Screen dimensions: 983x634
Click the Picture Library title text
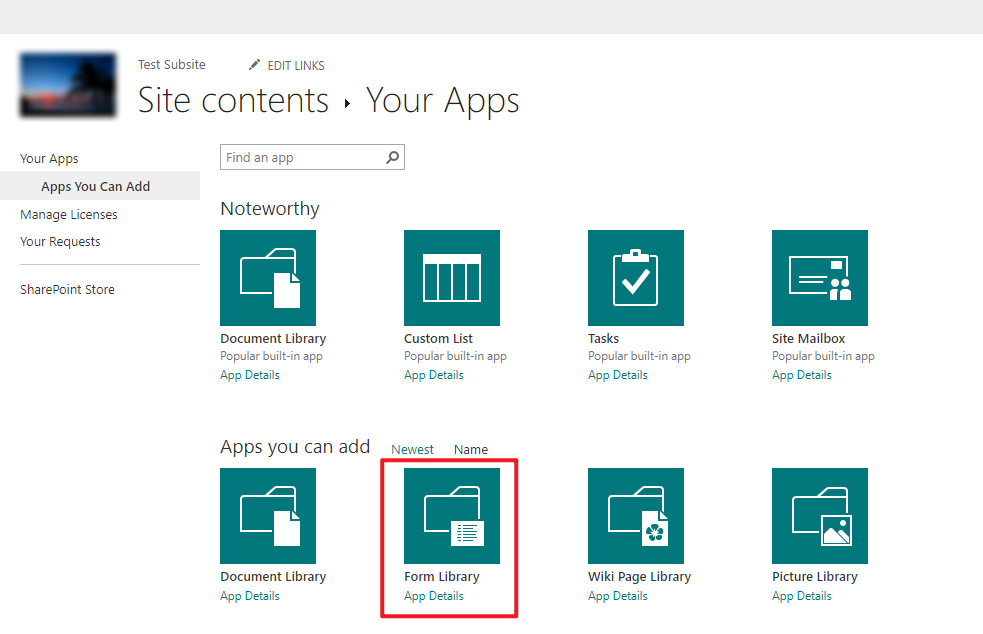814,577
